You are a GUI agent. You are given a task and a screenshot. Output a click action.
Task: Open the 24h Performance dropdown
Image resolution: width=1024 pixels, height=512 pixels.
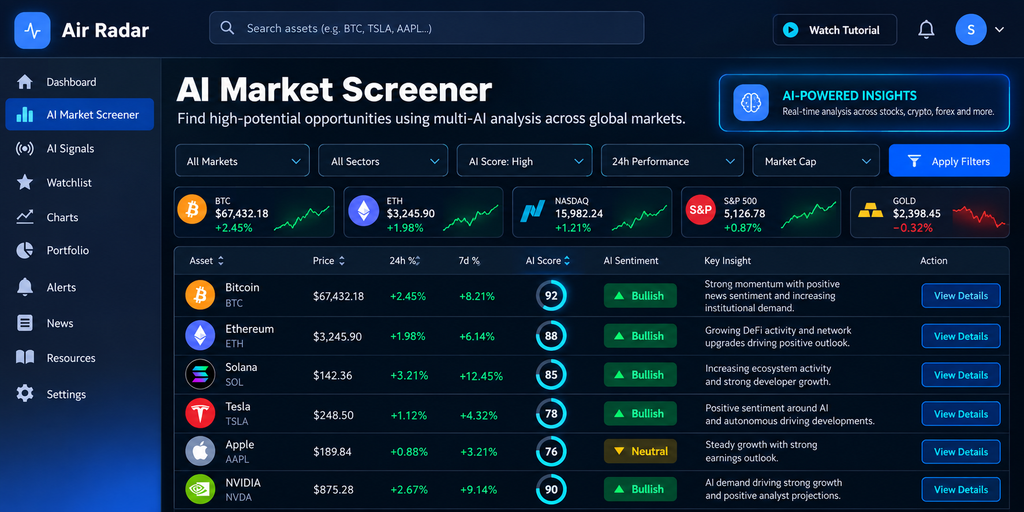672,161
